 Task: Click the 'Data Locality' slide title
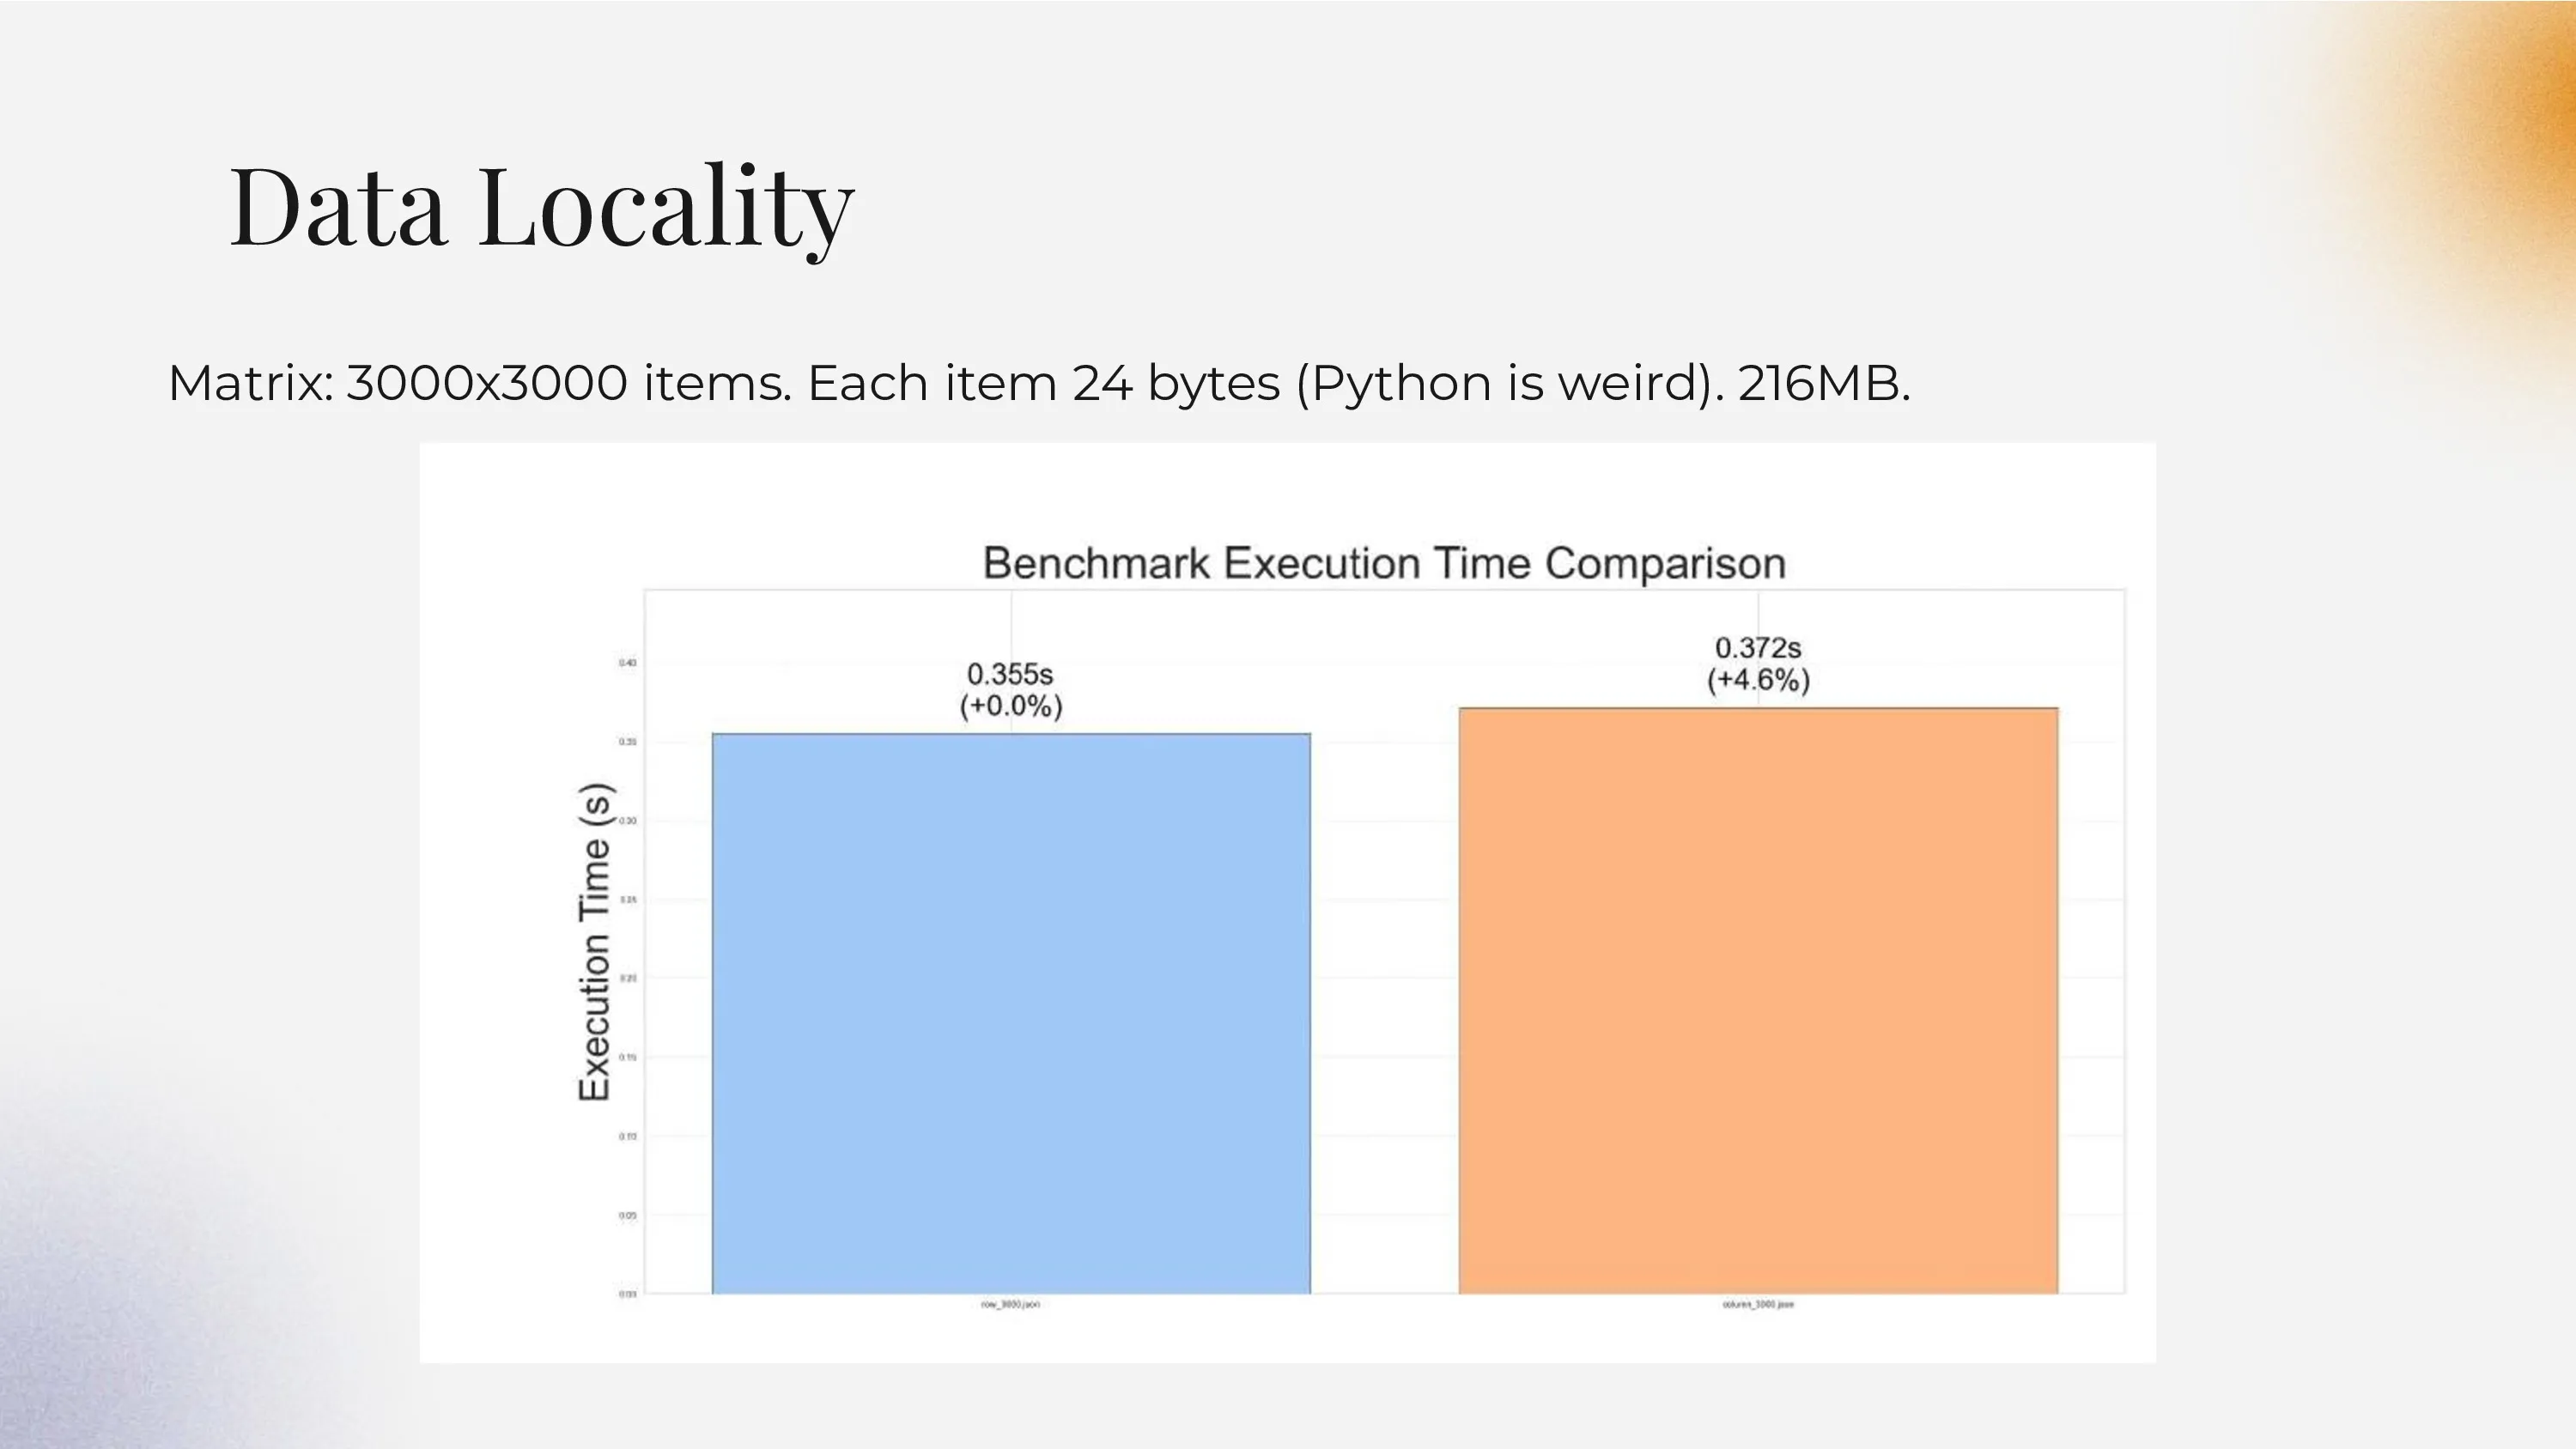[x=541, y=207]
